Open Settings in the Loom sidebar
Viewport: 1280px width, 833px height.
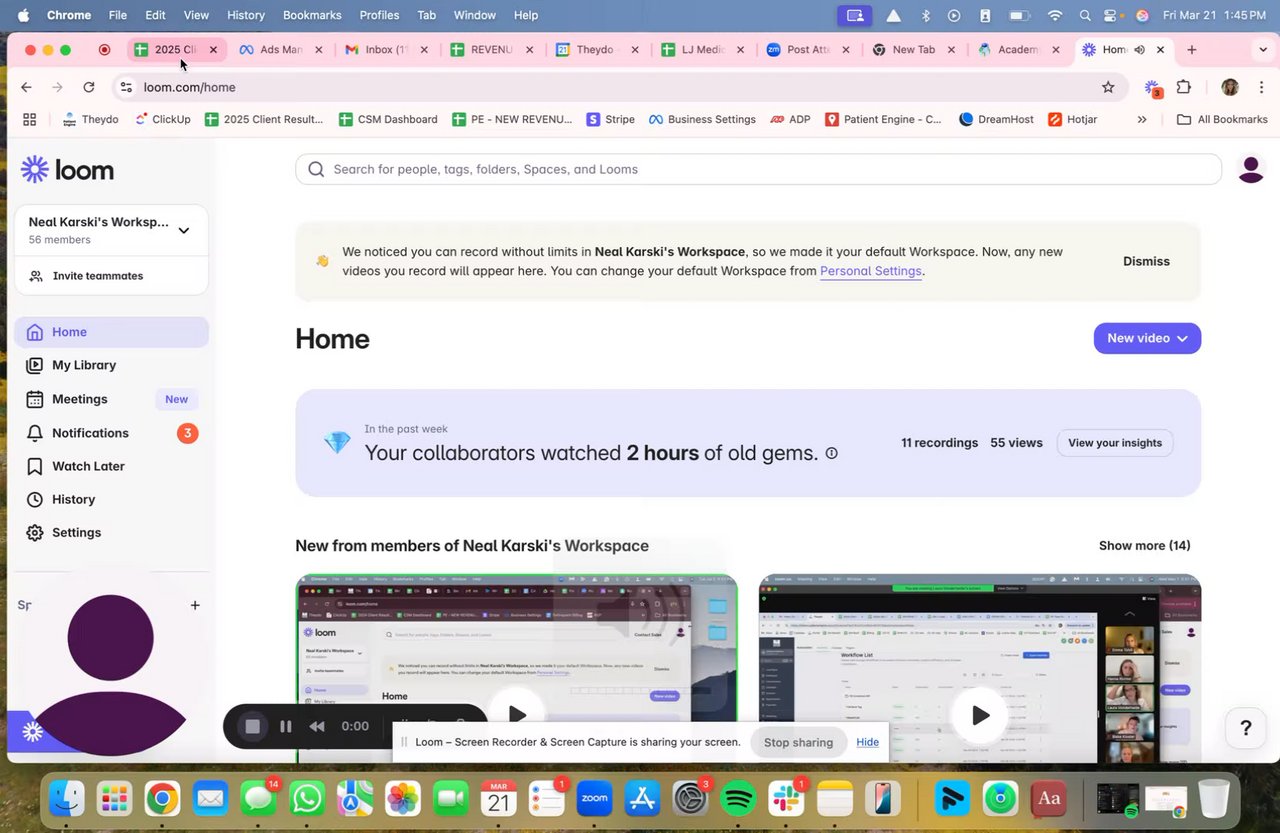click(x=111, y=532)
